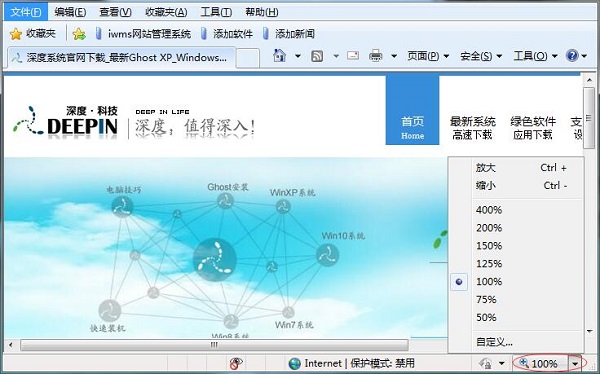Set zoom level to 75%
The image size is (600, 374).
486,299
